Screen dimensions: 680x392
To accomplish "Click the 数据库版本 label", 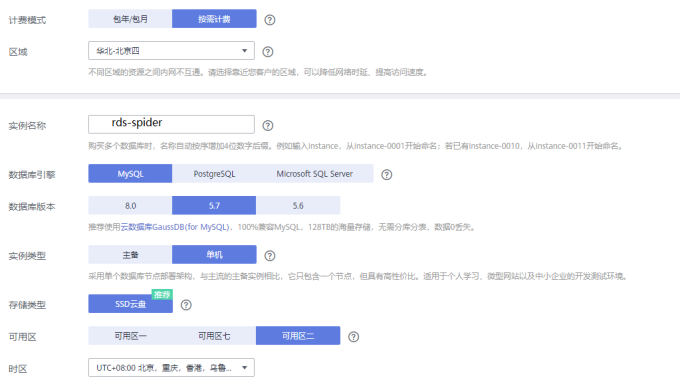I will click(32, 207).
